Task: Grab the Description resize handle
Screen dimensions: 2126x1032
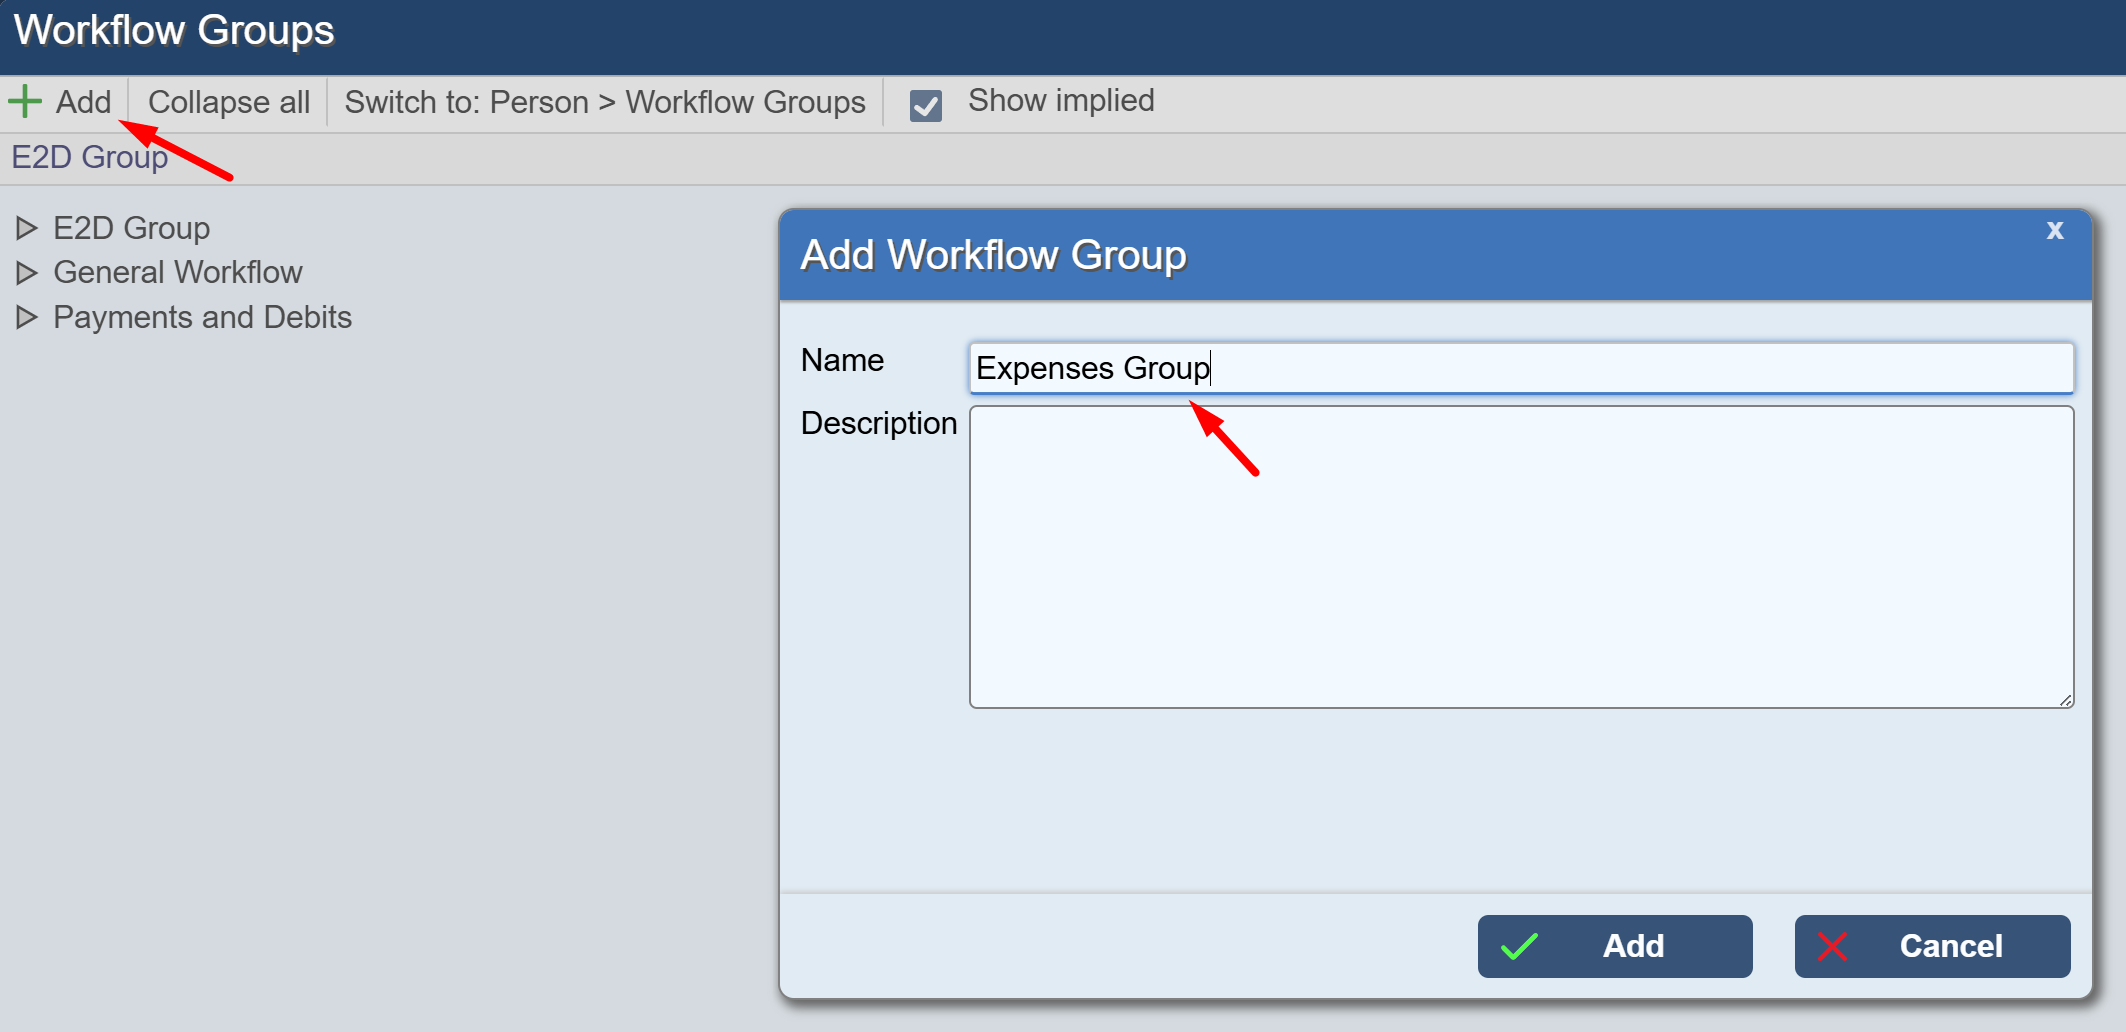Action: (x=2065, y=700)
